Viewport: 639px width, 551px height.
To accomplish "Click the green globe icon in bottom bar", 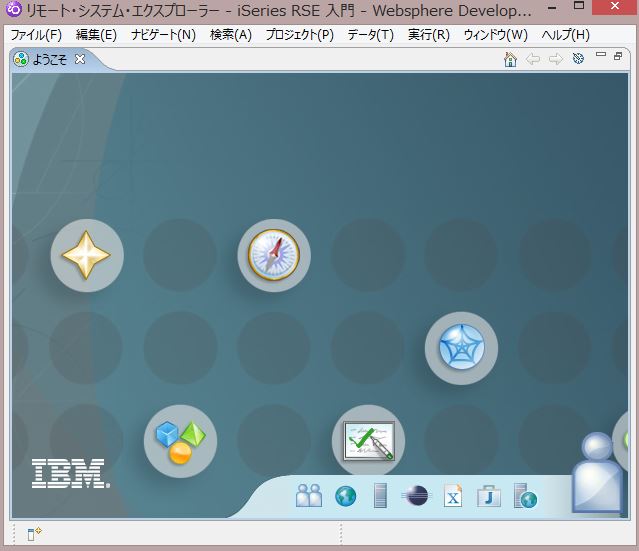I will coord(346,496).
